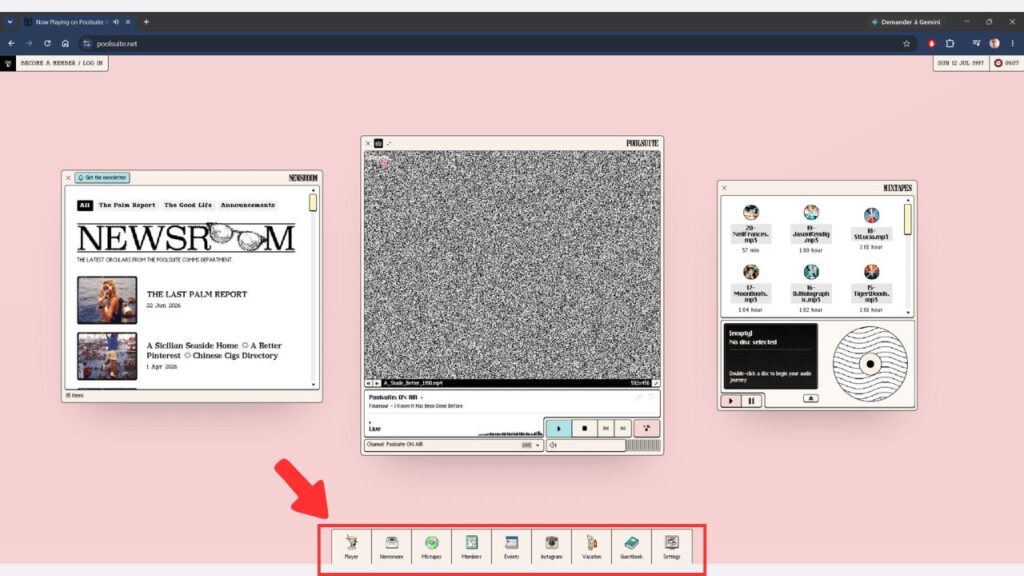Image resolution: width=1024 pixels, height=576 pixels.
Task: Mute the Now Playing on Poolsuite tab
Action: 116,22
